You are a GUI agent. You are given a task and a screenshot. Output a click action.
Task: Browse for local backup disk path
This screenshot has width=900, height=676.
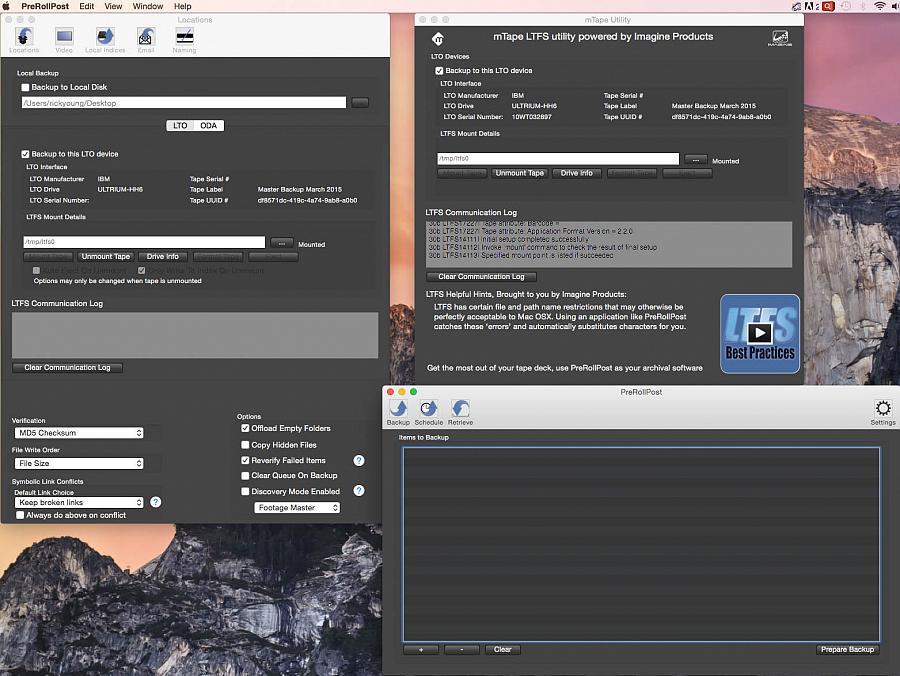pos(360,103)
